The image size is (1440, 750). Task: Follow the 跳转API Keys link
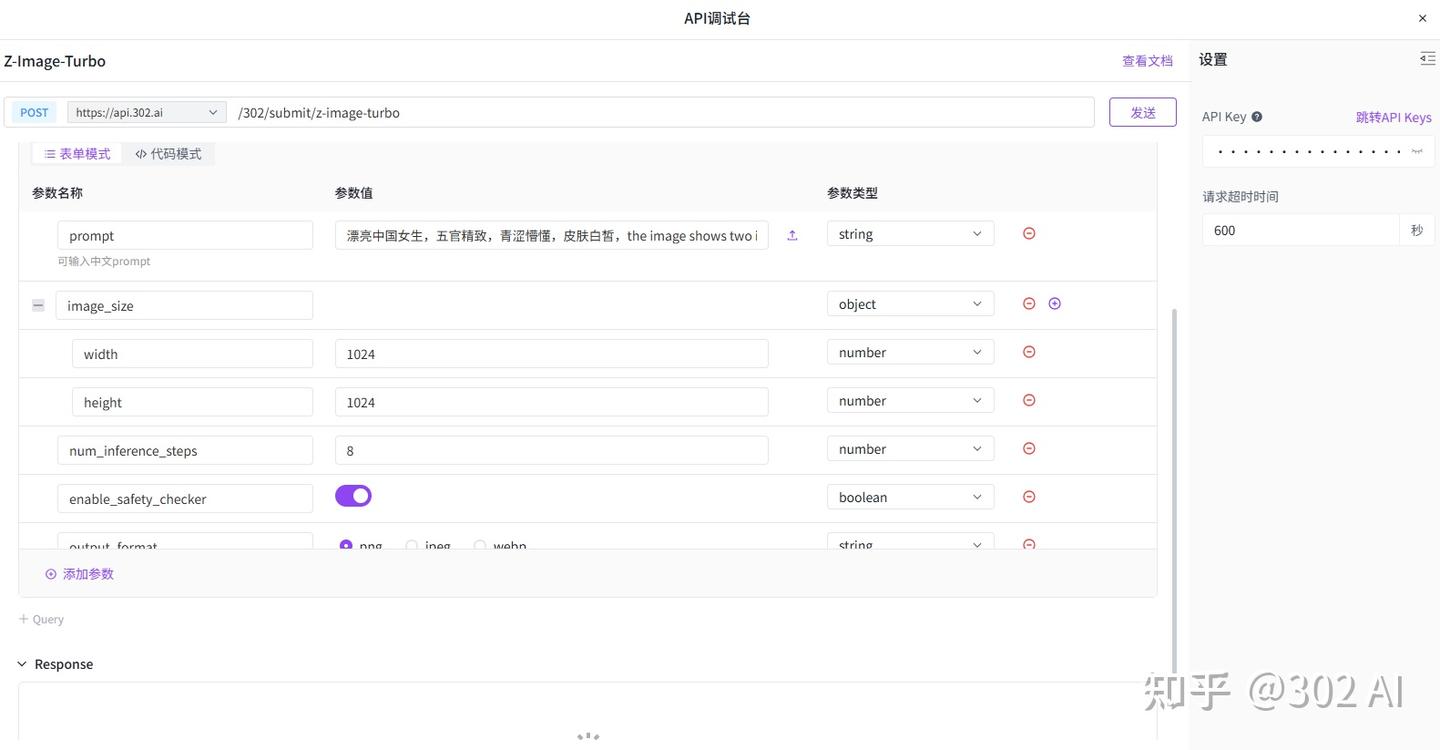click(x=1394, y=117)
